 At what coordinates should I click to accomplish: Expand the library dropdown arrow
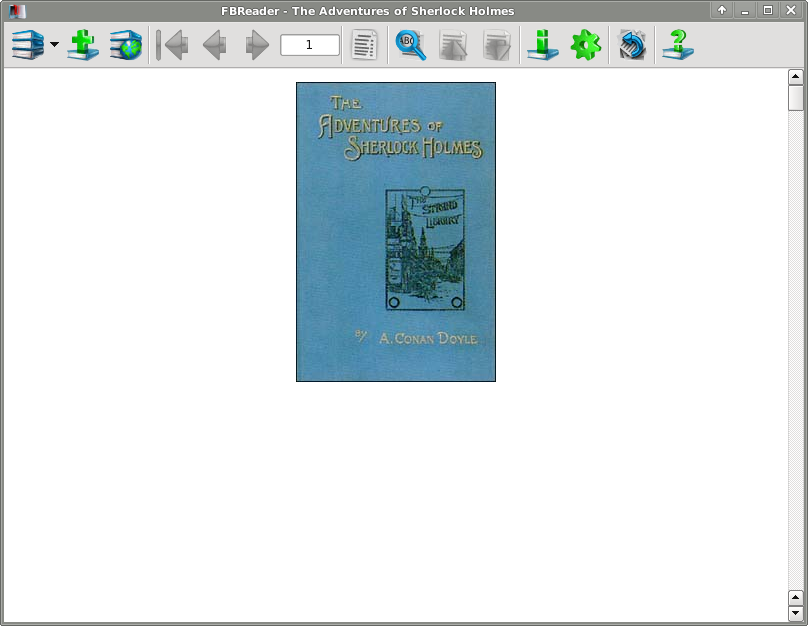tap(54, 45)
